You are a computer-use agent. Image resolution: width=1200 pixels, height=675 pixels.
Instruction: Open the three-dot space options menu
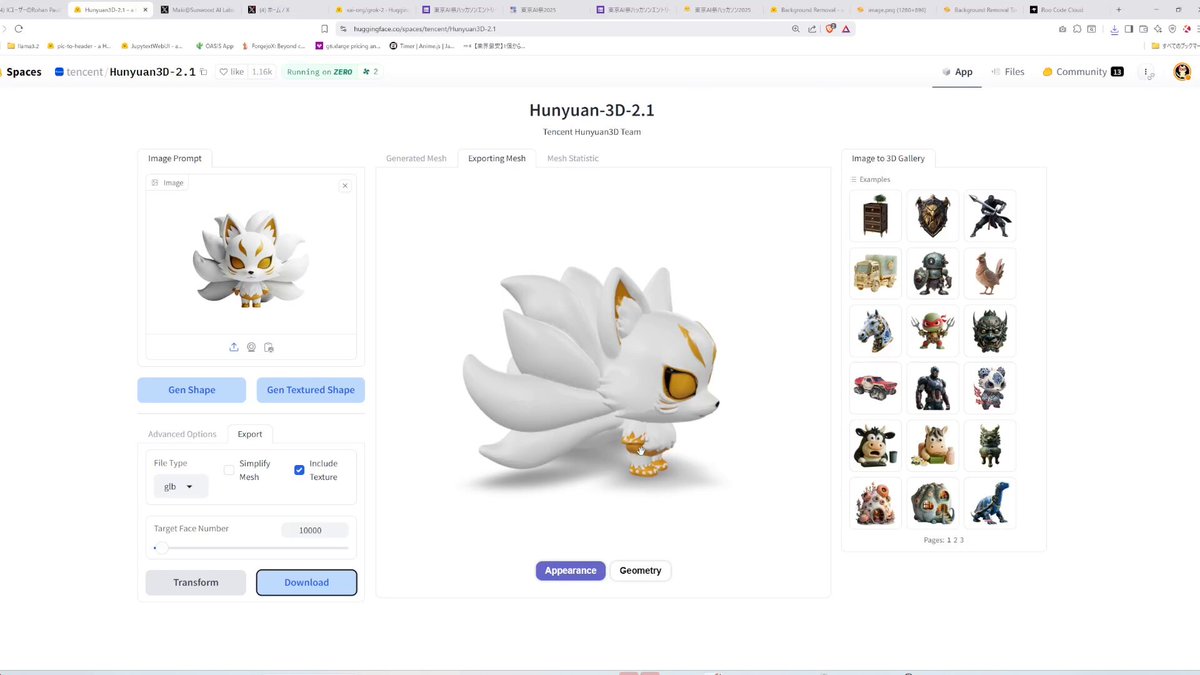1147,72
